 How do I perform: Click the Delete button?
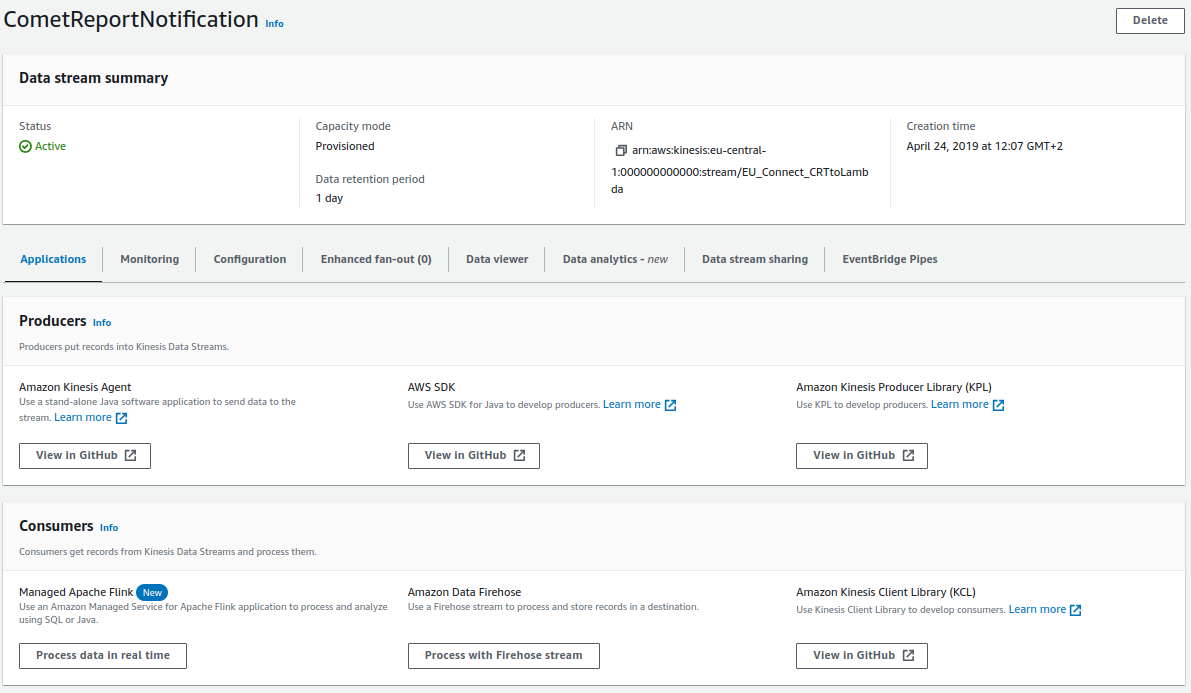(x=1150, y=21)
